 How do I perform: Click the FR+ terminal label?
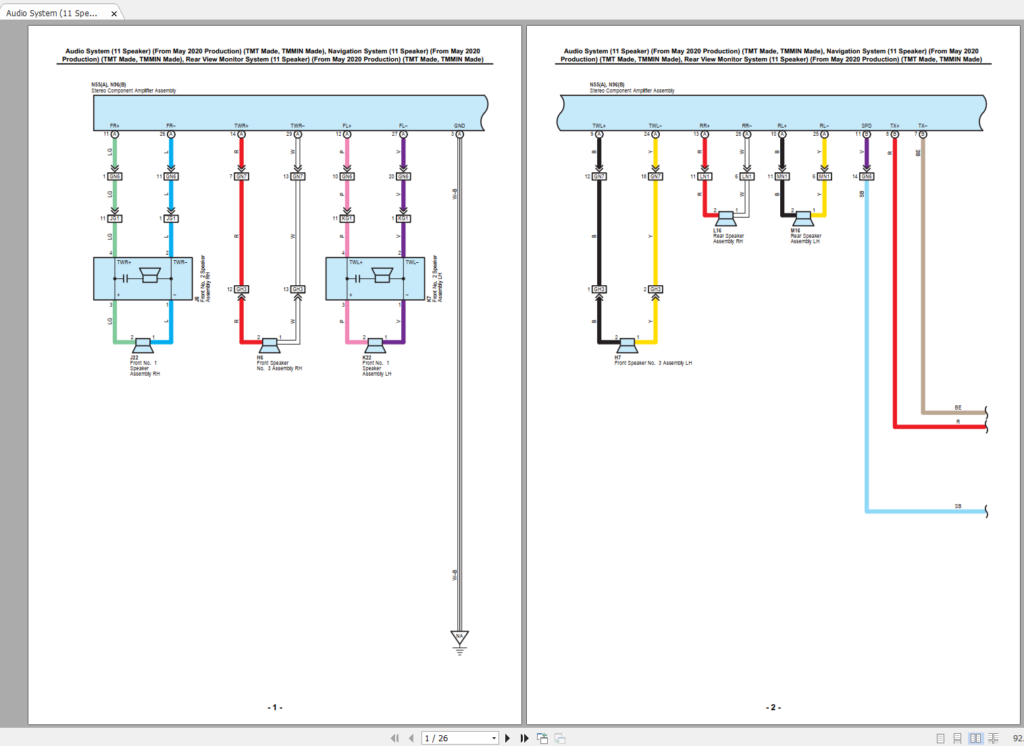(x=115, y=125)
